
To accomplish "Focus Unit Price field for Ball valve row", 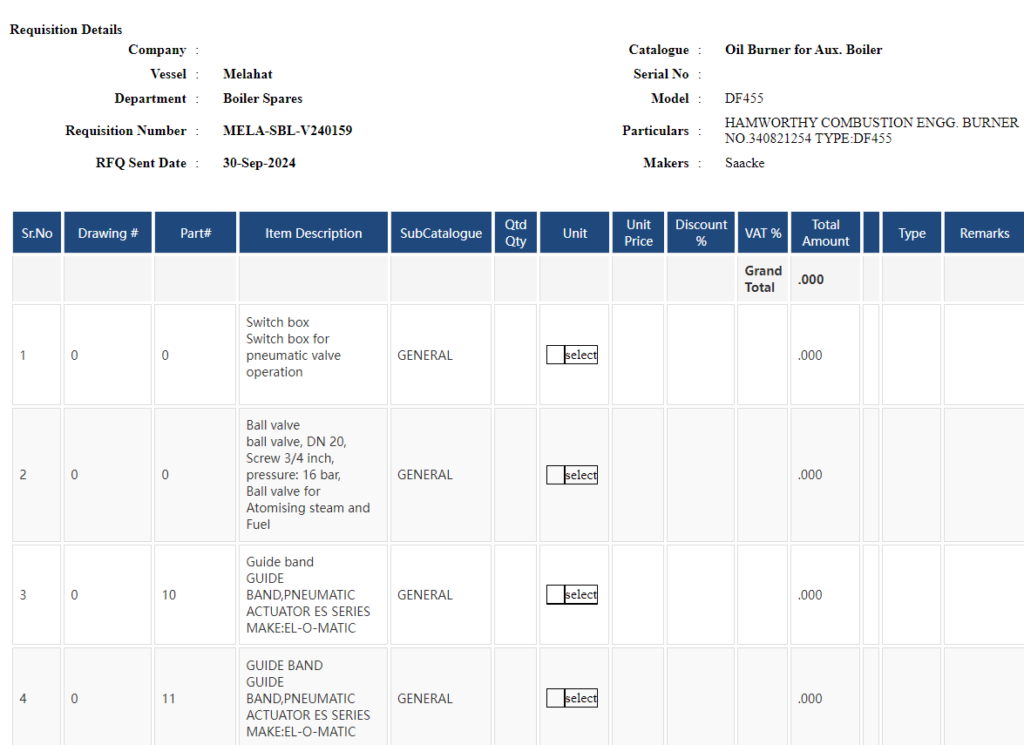I will 638,475.
